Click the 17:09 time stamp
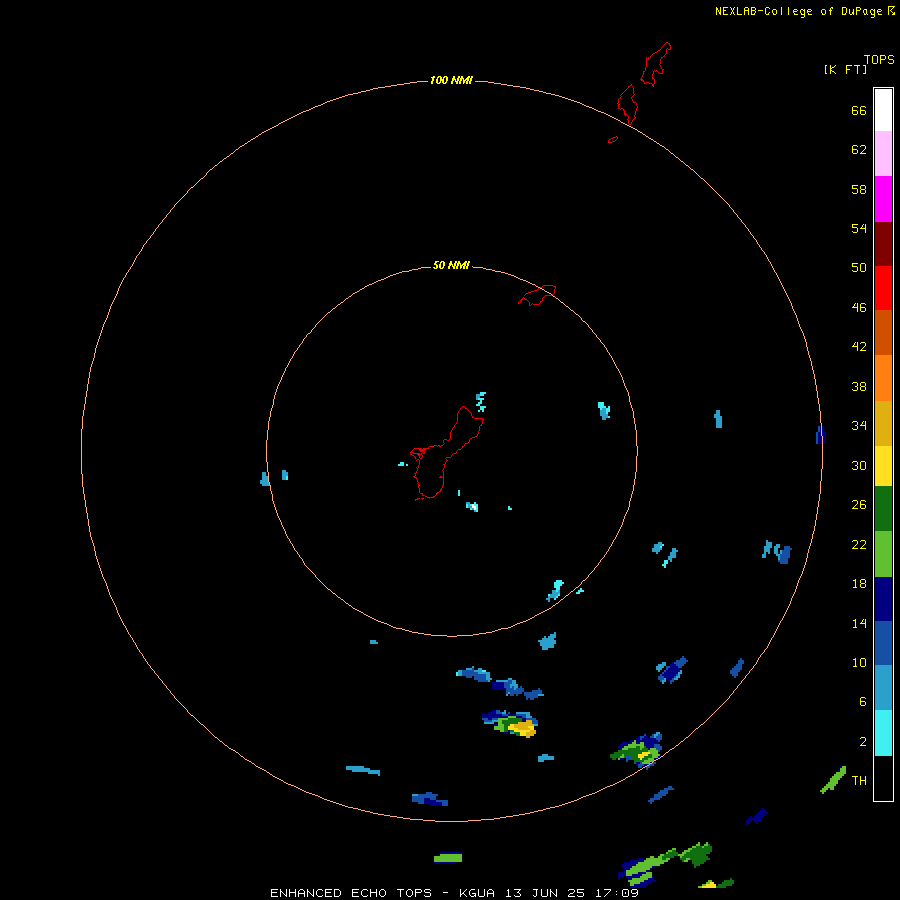The image size is (900, 900). pos(617,893)
